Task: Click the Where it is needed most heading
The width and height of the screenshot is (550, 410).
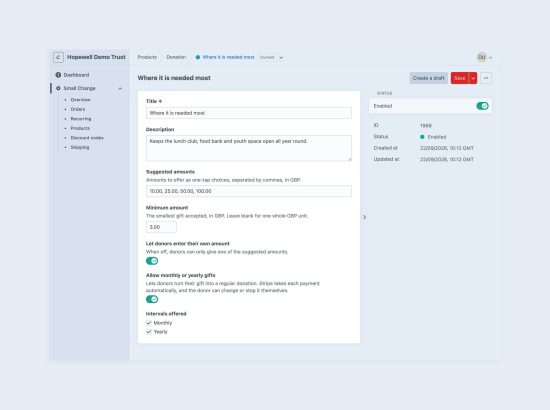Action: pyautogui.click(x=174, y=78)
